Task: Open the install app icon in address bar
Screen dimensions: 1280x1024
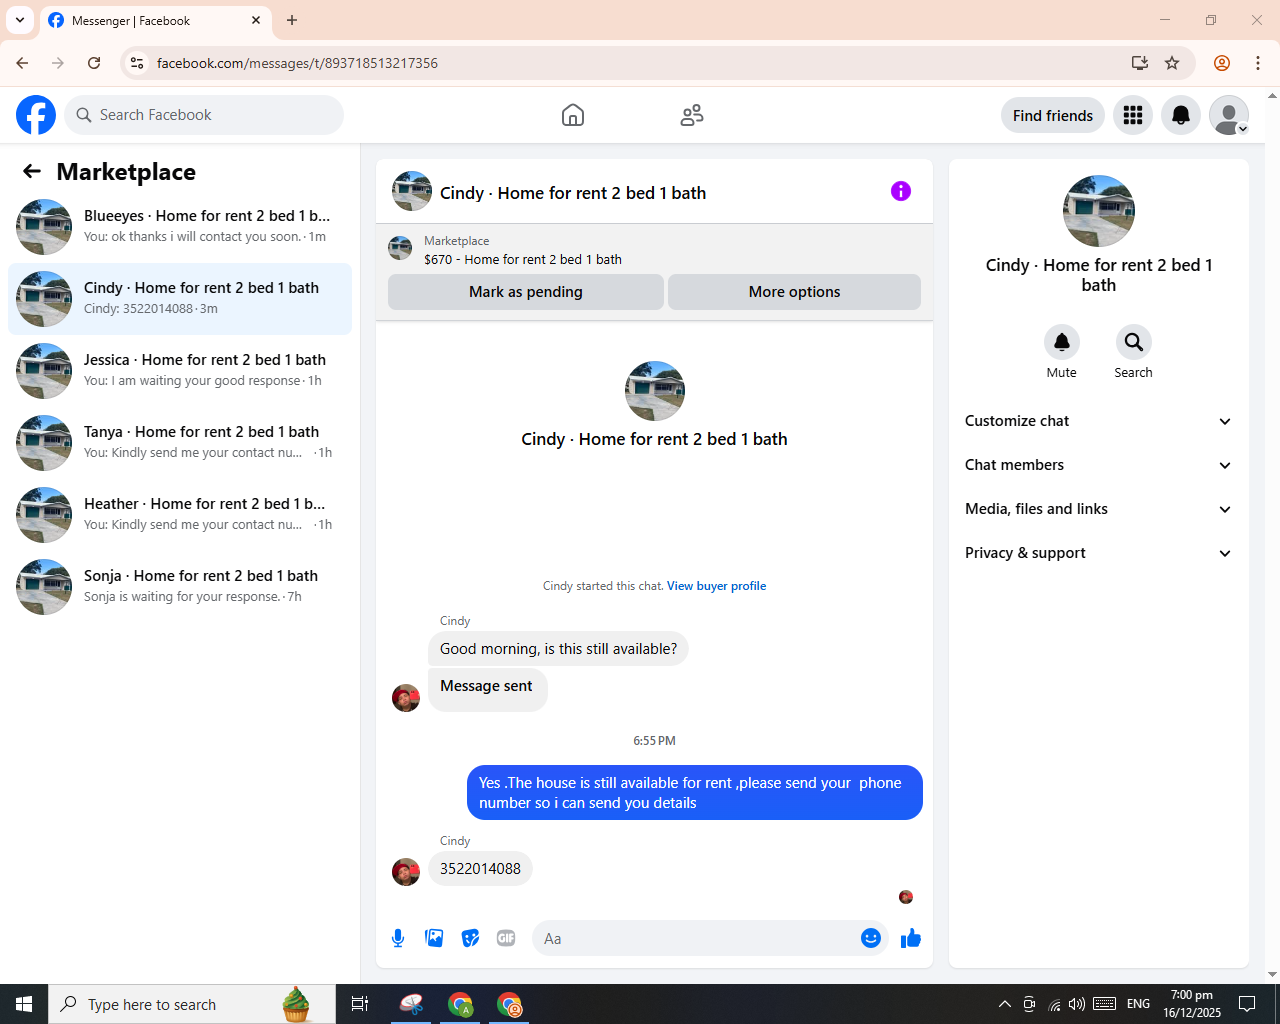Action: point(1140,63)
